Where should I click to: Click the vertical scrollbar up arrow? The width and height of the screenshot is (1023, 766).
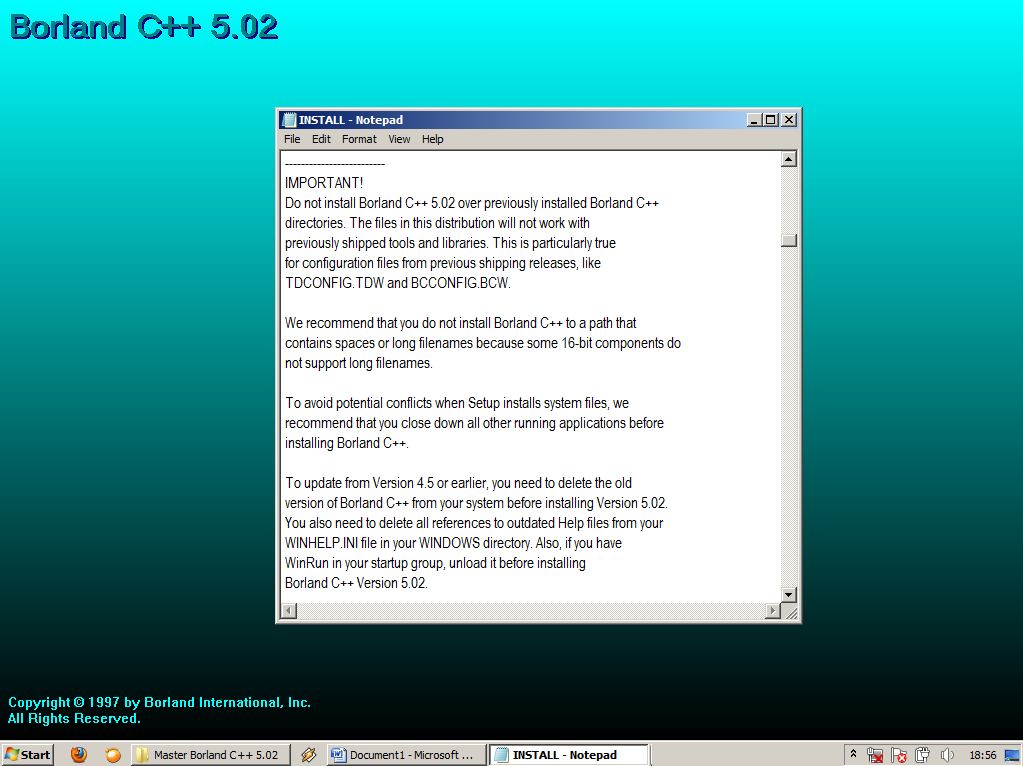pyautogui.click(x=789, y=159)
